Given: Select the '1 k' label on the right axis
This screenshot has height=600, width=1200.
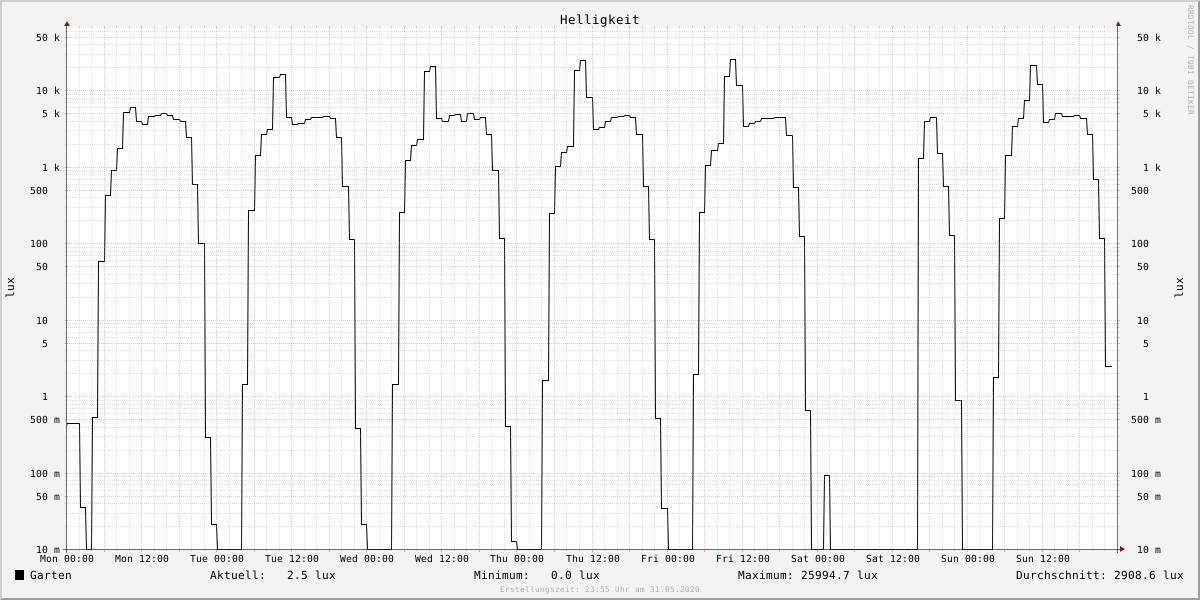Looking at the screenshot, I should point(1152,168).
